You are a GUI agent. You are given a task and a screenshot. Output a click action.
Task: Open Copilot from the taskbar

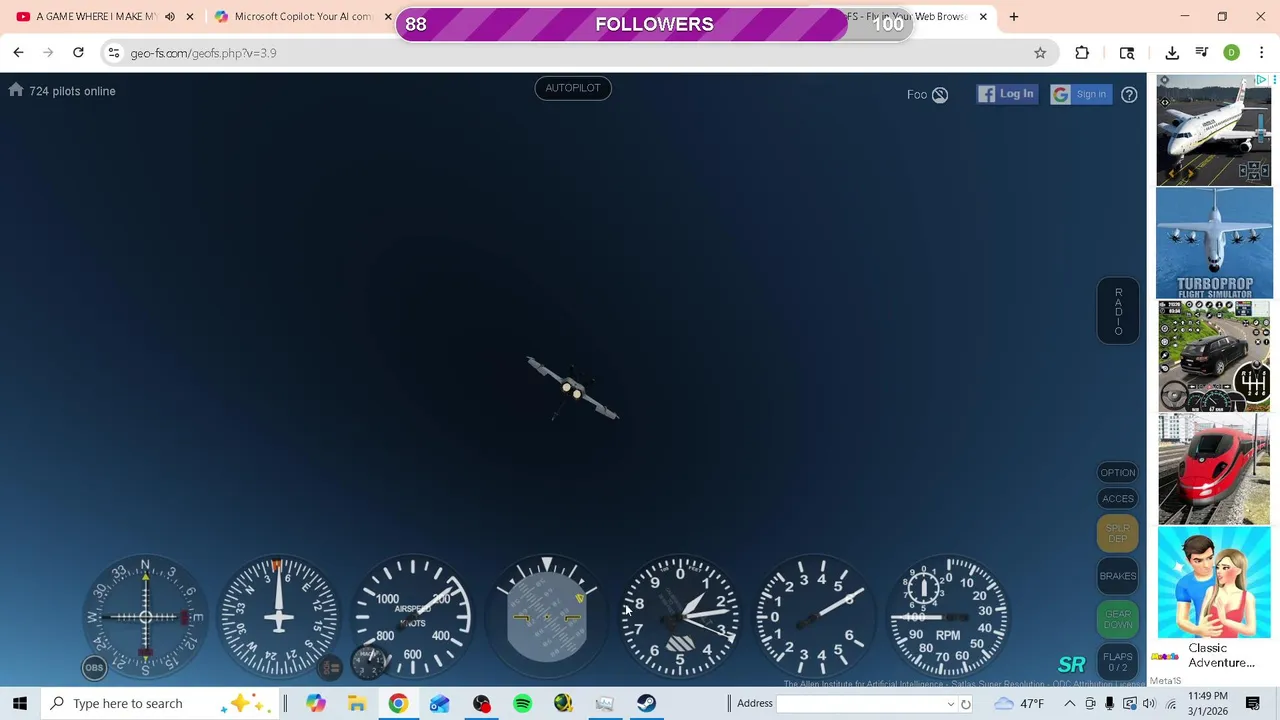pos(315,703)
